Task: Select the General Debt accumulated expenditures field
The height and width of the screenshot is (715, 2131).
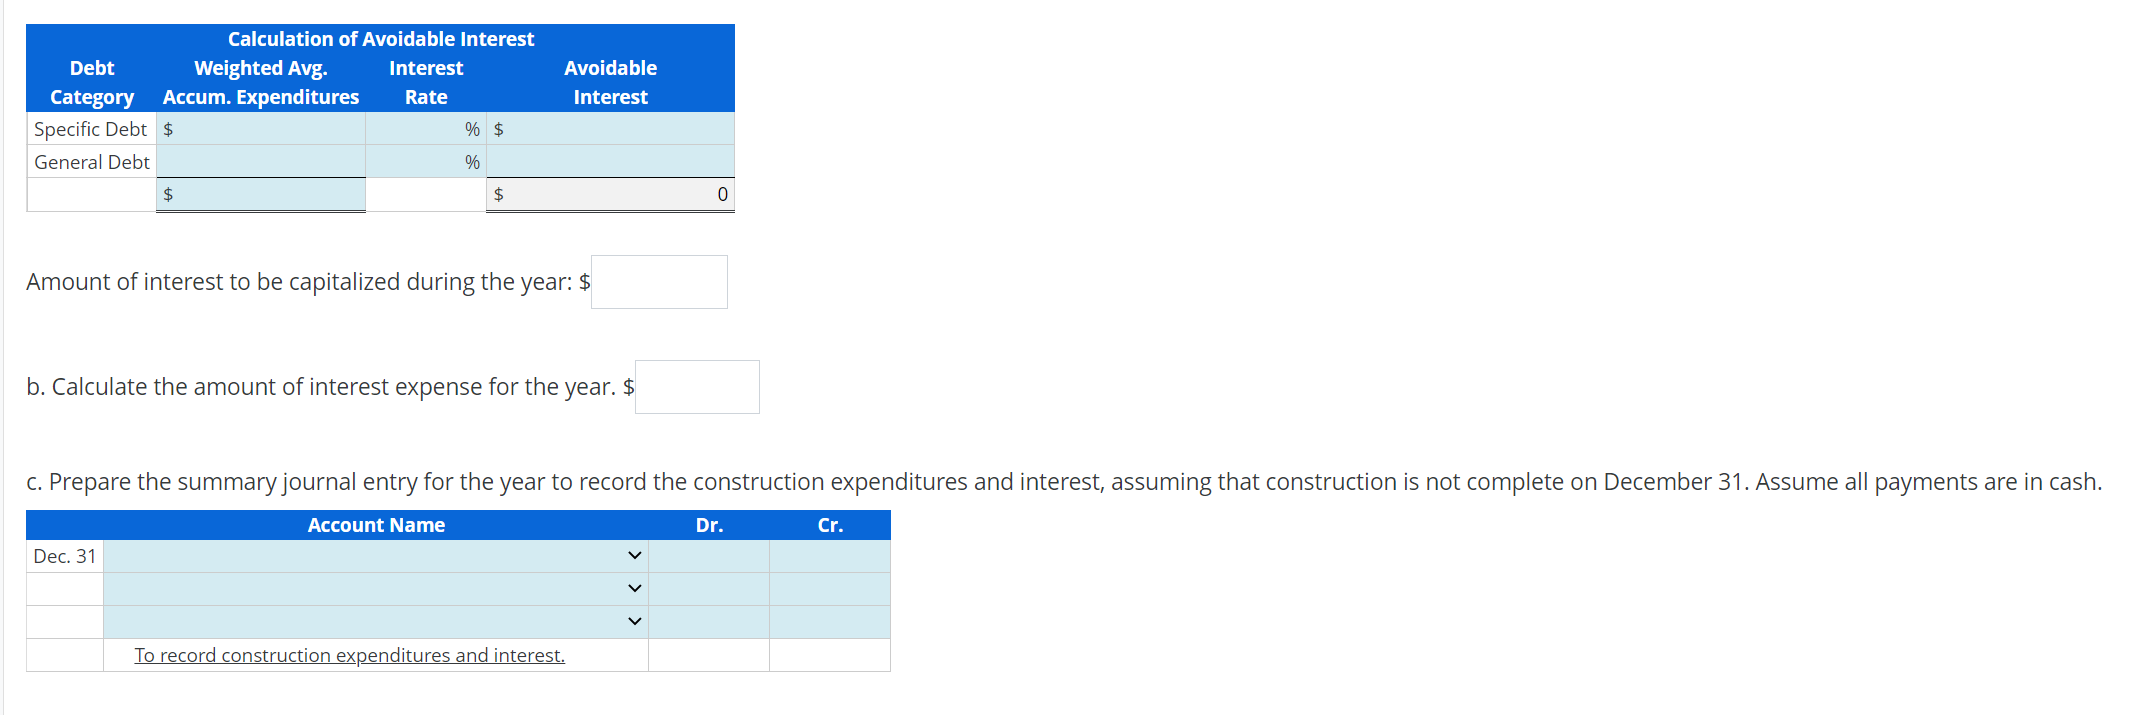Action: tap(260, 161)
